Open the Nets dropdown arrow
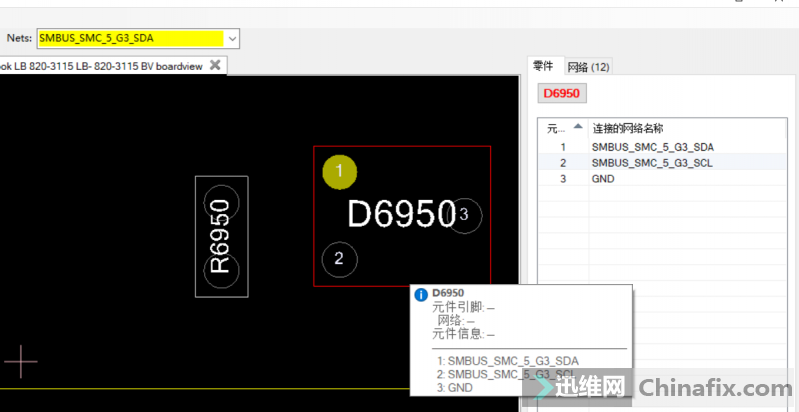Screen dimensions: 799x412 coord(232,38)
